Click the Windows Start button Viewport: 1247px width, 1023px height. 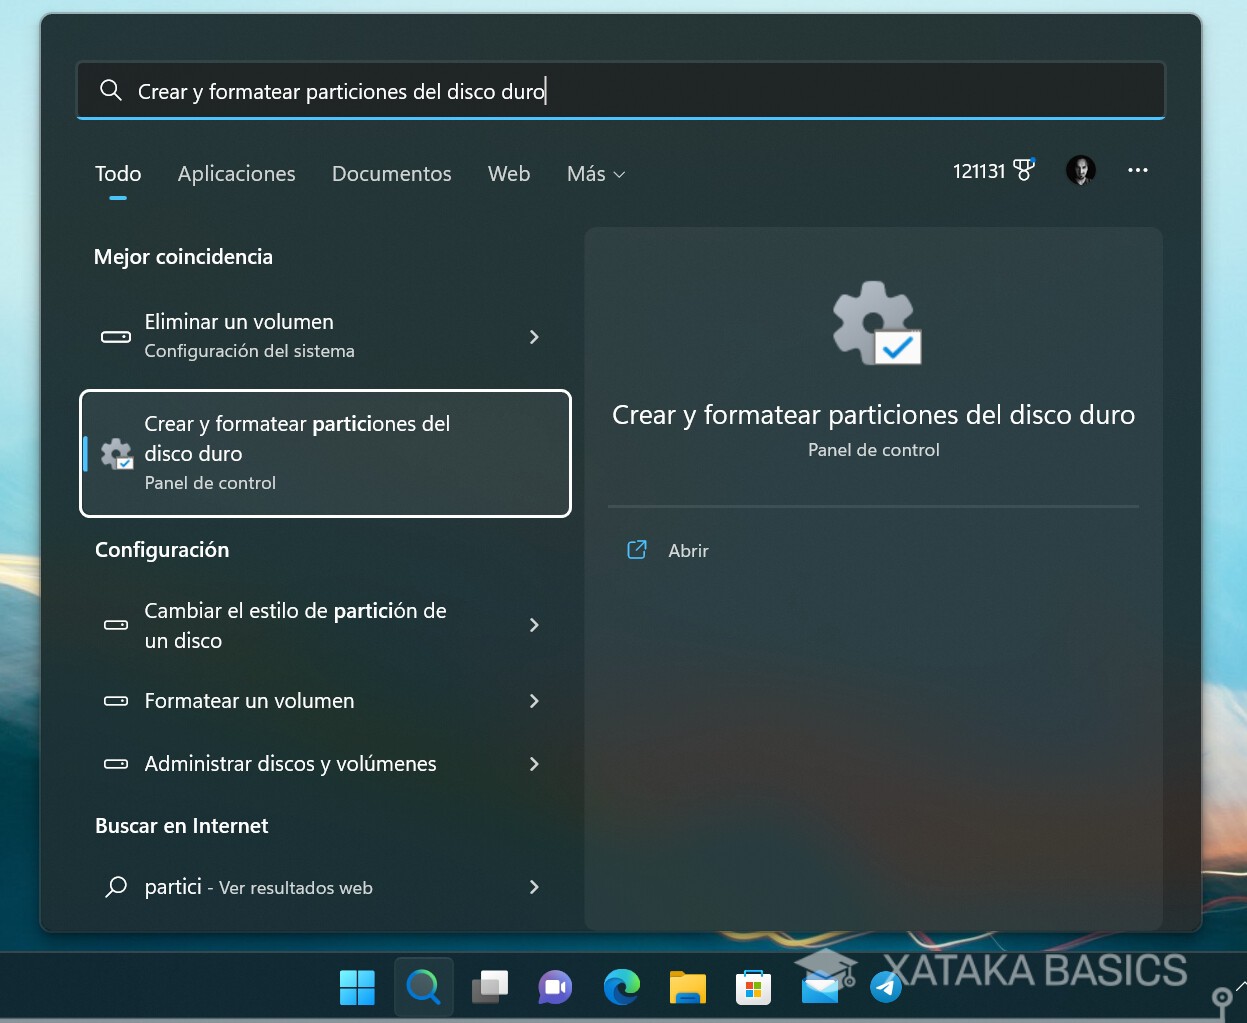point(357,988)
